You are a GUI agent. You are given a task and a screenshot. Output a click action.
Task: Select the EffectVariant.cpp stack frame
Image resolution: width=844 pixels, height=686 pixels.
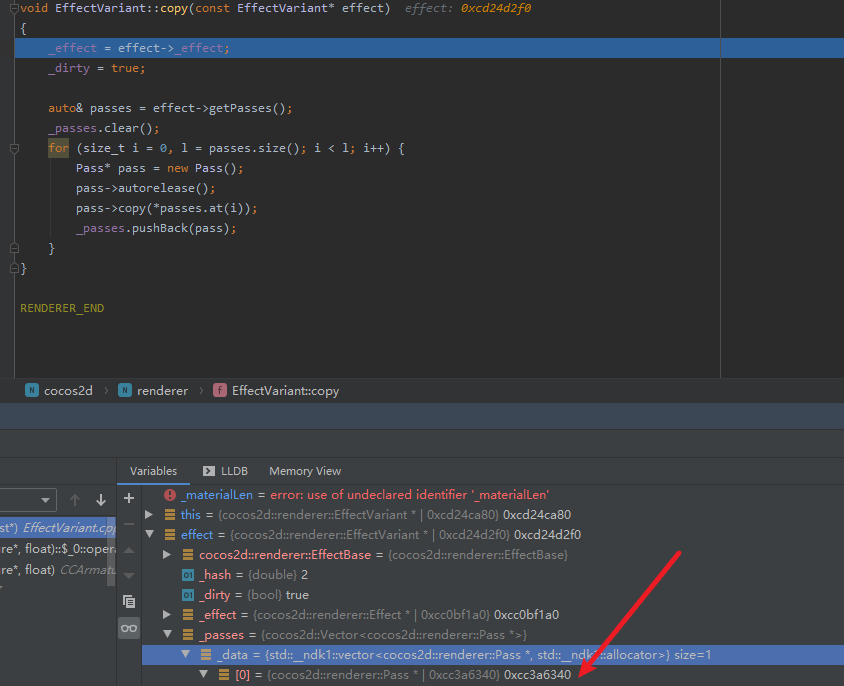[x=58, y=528]
